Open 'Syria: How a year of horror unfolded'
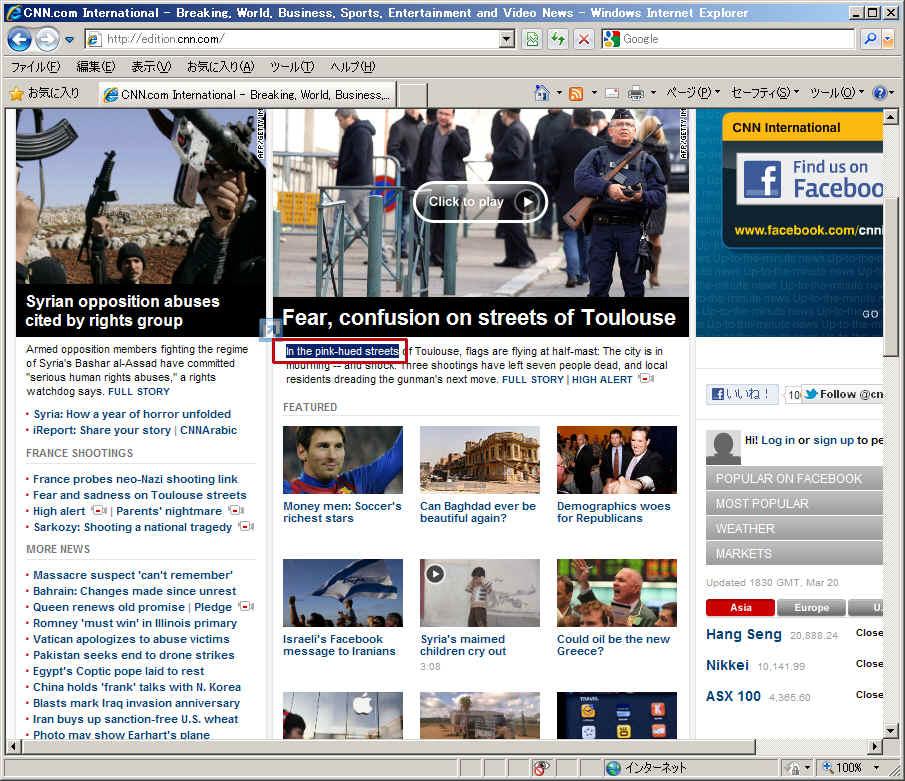The image size is (905, 781). (132, 414)
